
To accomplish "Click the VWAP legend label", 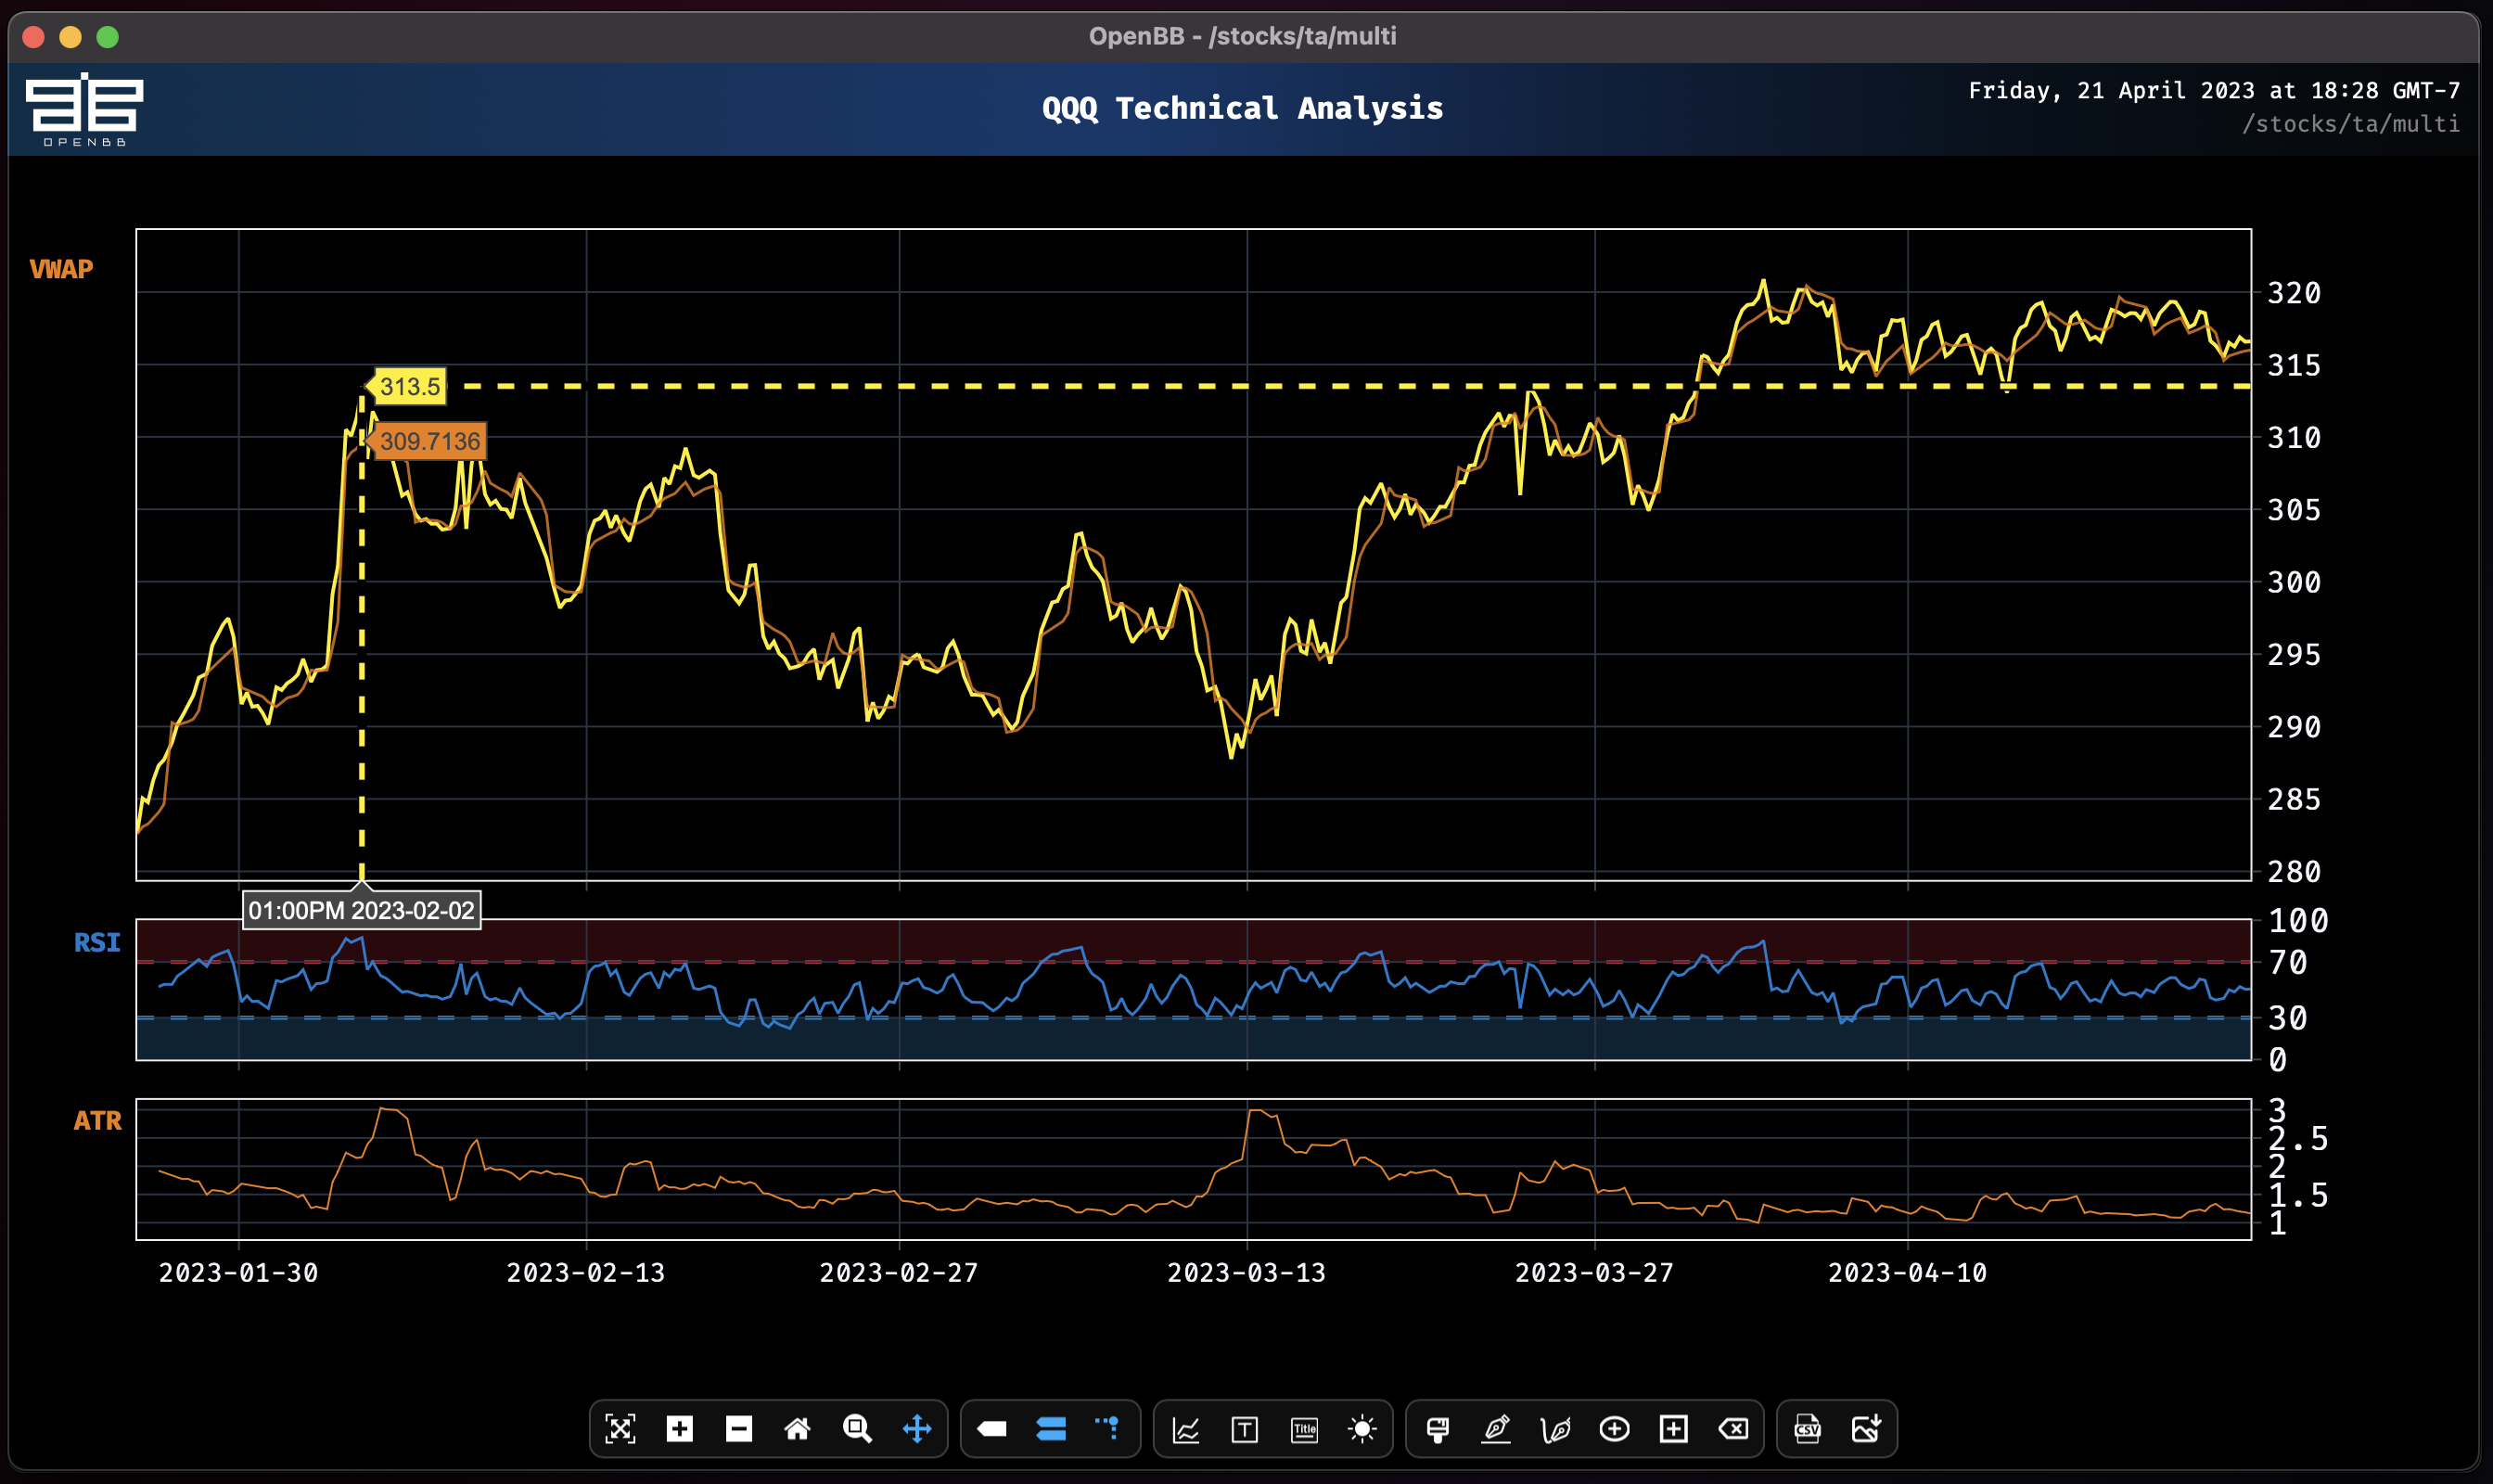I will click(61, 269).
